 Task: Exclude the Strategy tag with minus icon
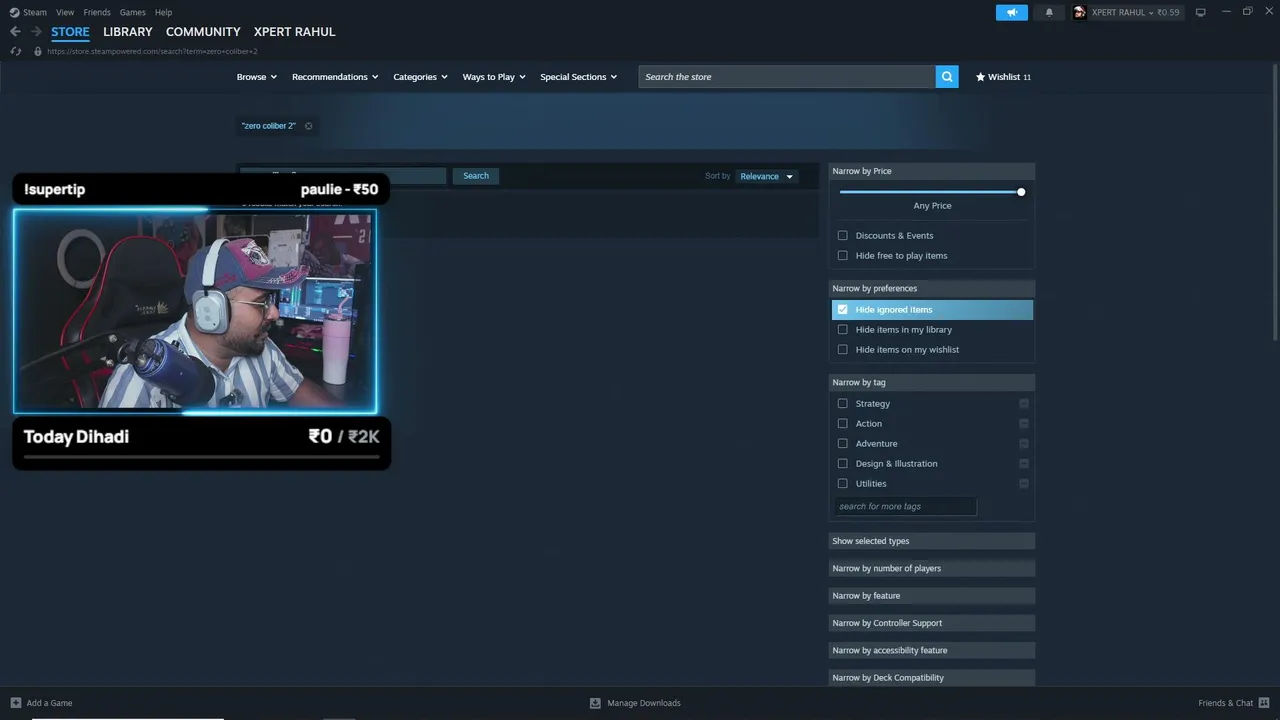[x=1024, y=404]
